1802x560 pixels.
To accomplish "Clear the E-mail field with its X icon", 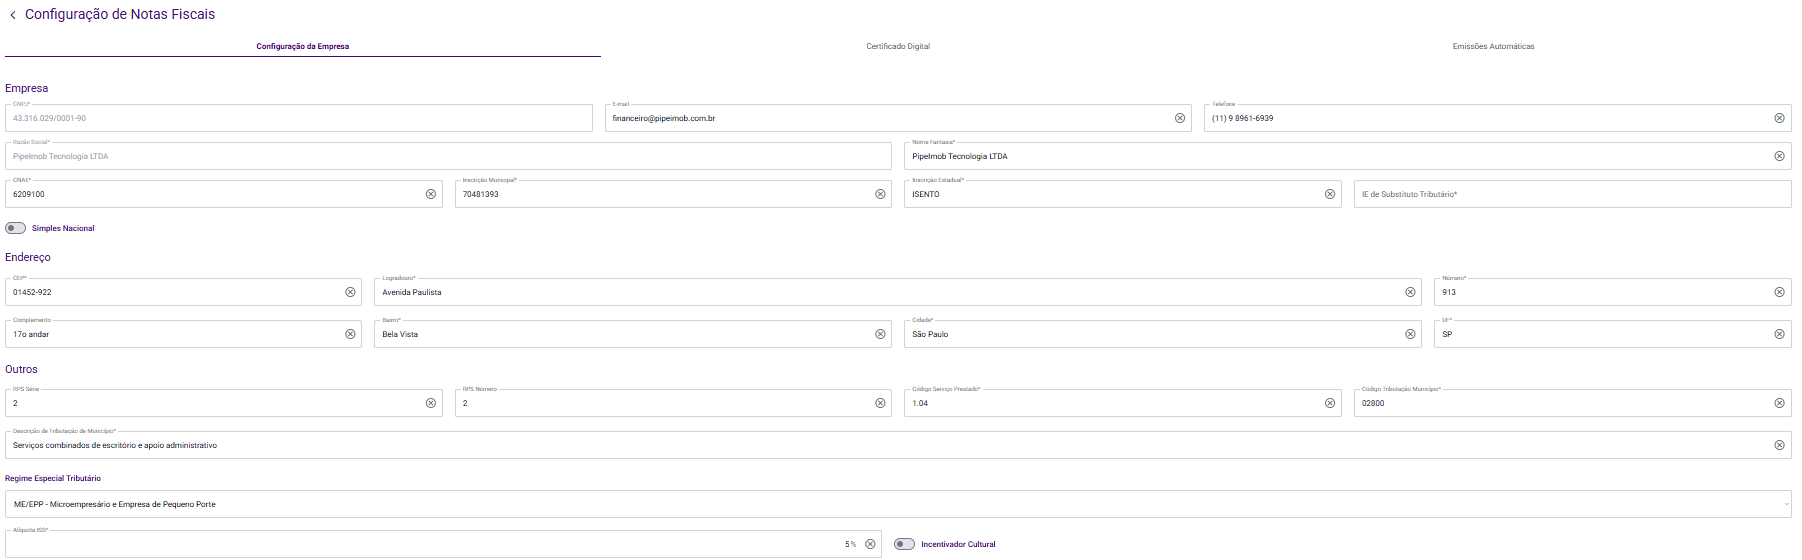I will tap(1180, 118).
